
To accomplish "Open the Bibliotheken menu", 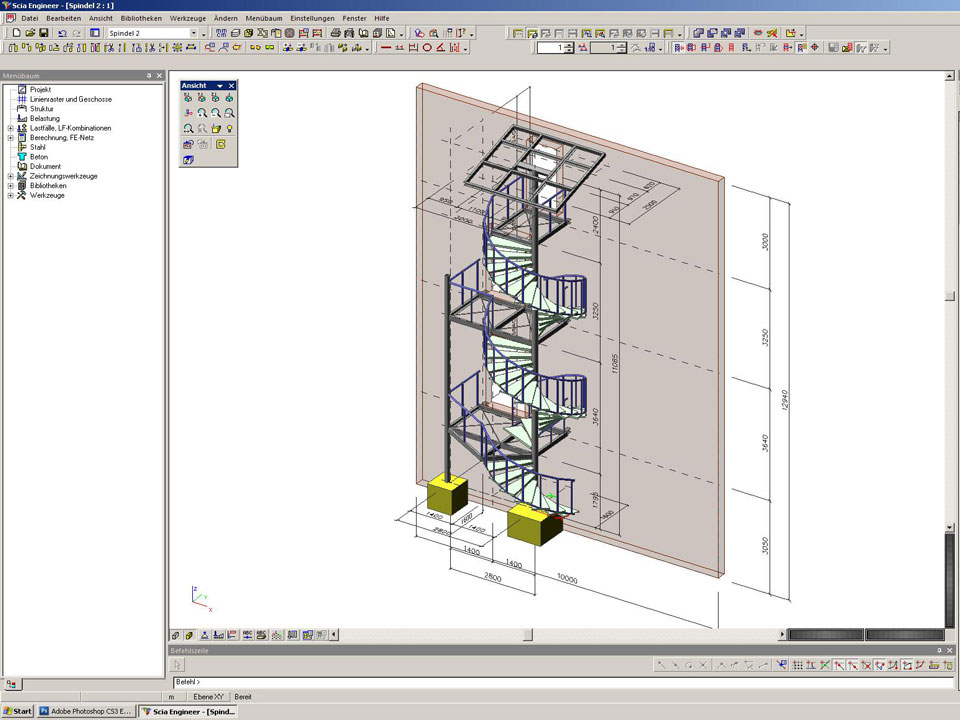I will pyautogui.click(x=141, y=18).
